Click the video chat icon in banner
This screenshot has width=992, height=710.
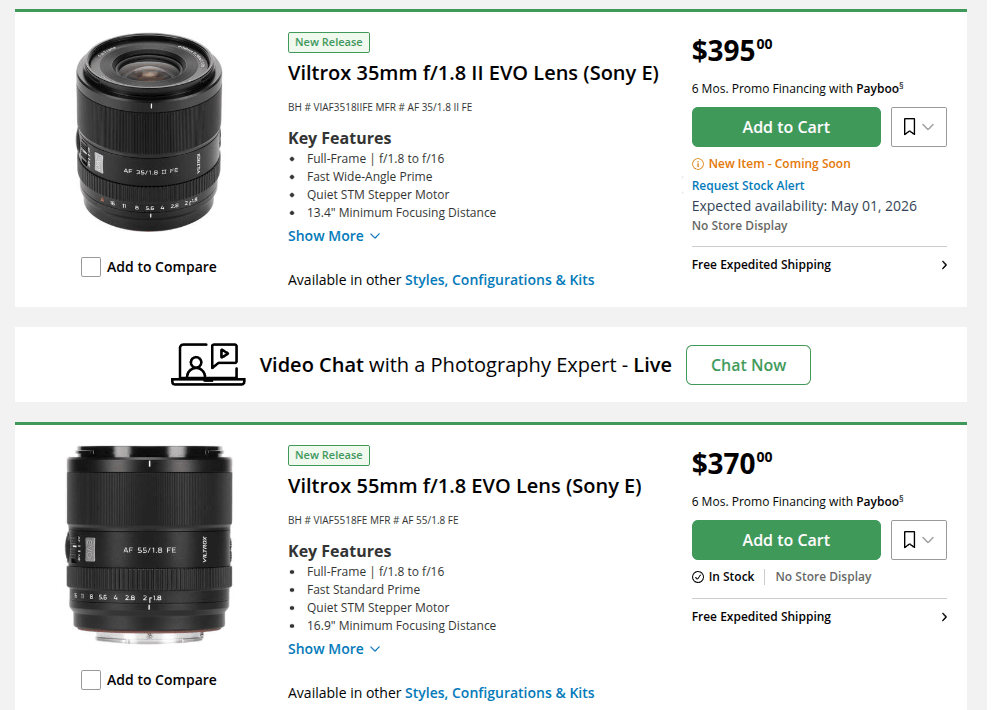[209, 365]
